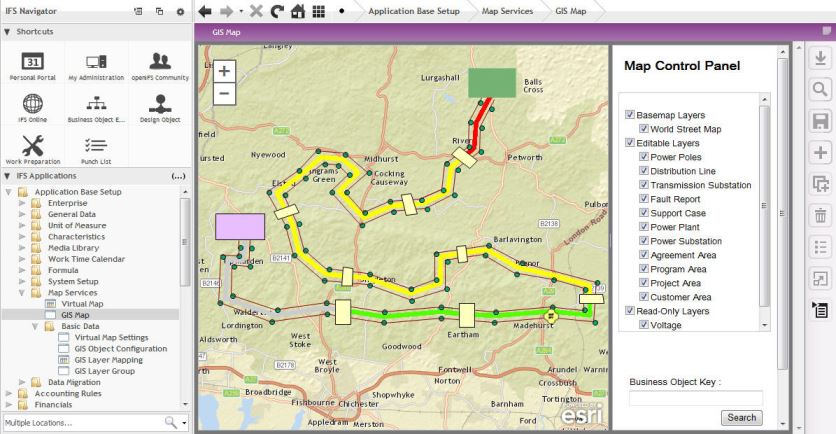Screen dimensions: 836x434
Task: Open GIS Layer Group
Action: (x=104, y=371)
